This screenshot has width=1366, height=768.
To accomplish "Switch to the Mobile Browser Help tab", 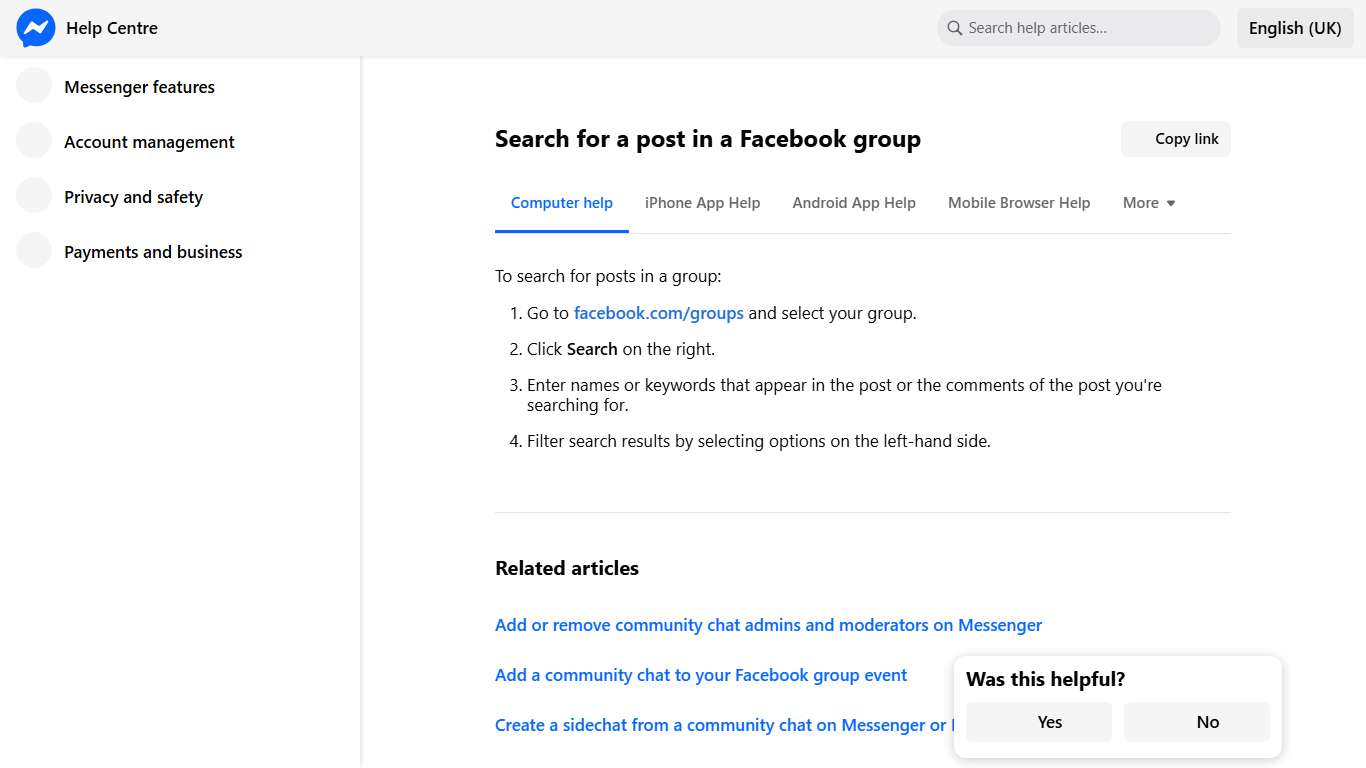I will [1018, 202].
